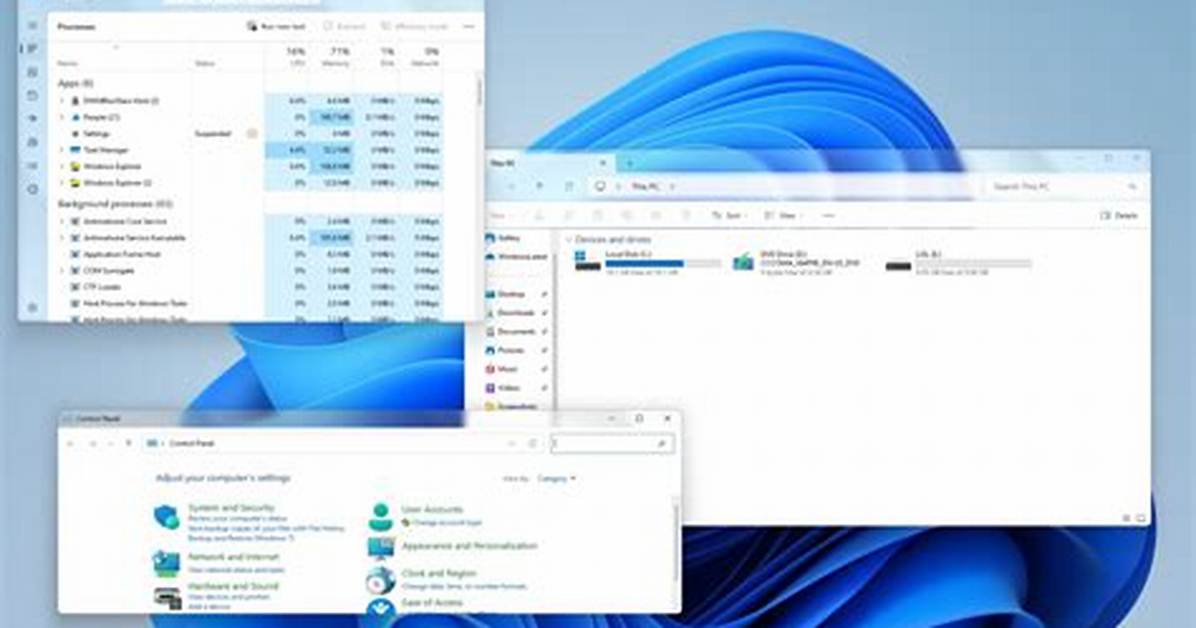Refresh the File Explorer view
Viewport: 1196px width, 628px height.
click(569, 186)
